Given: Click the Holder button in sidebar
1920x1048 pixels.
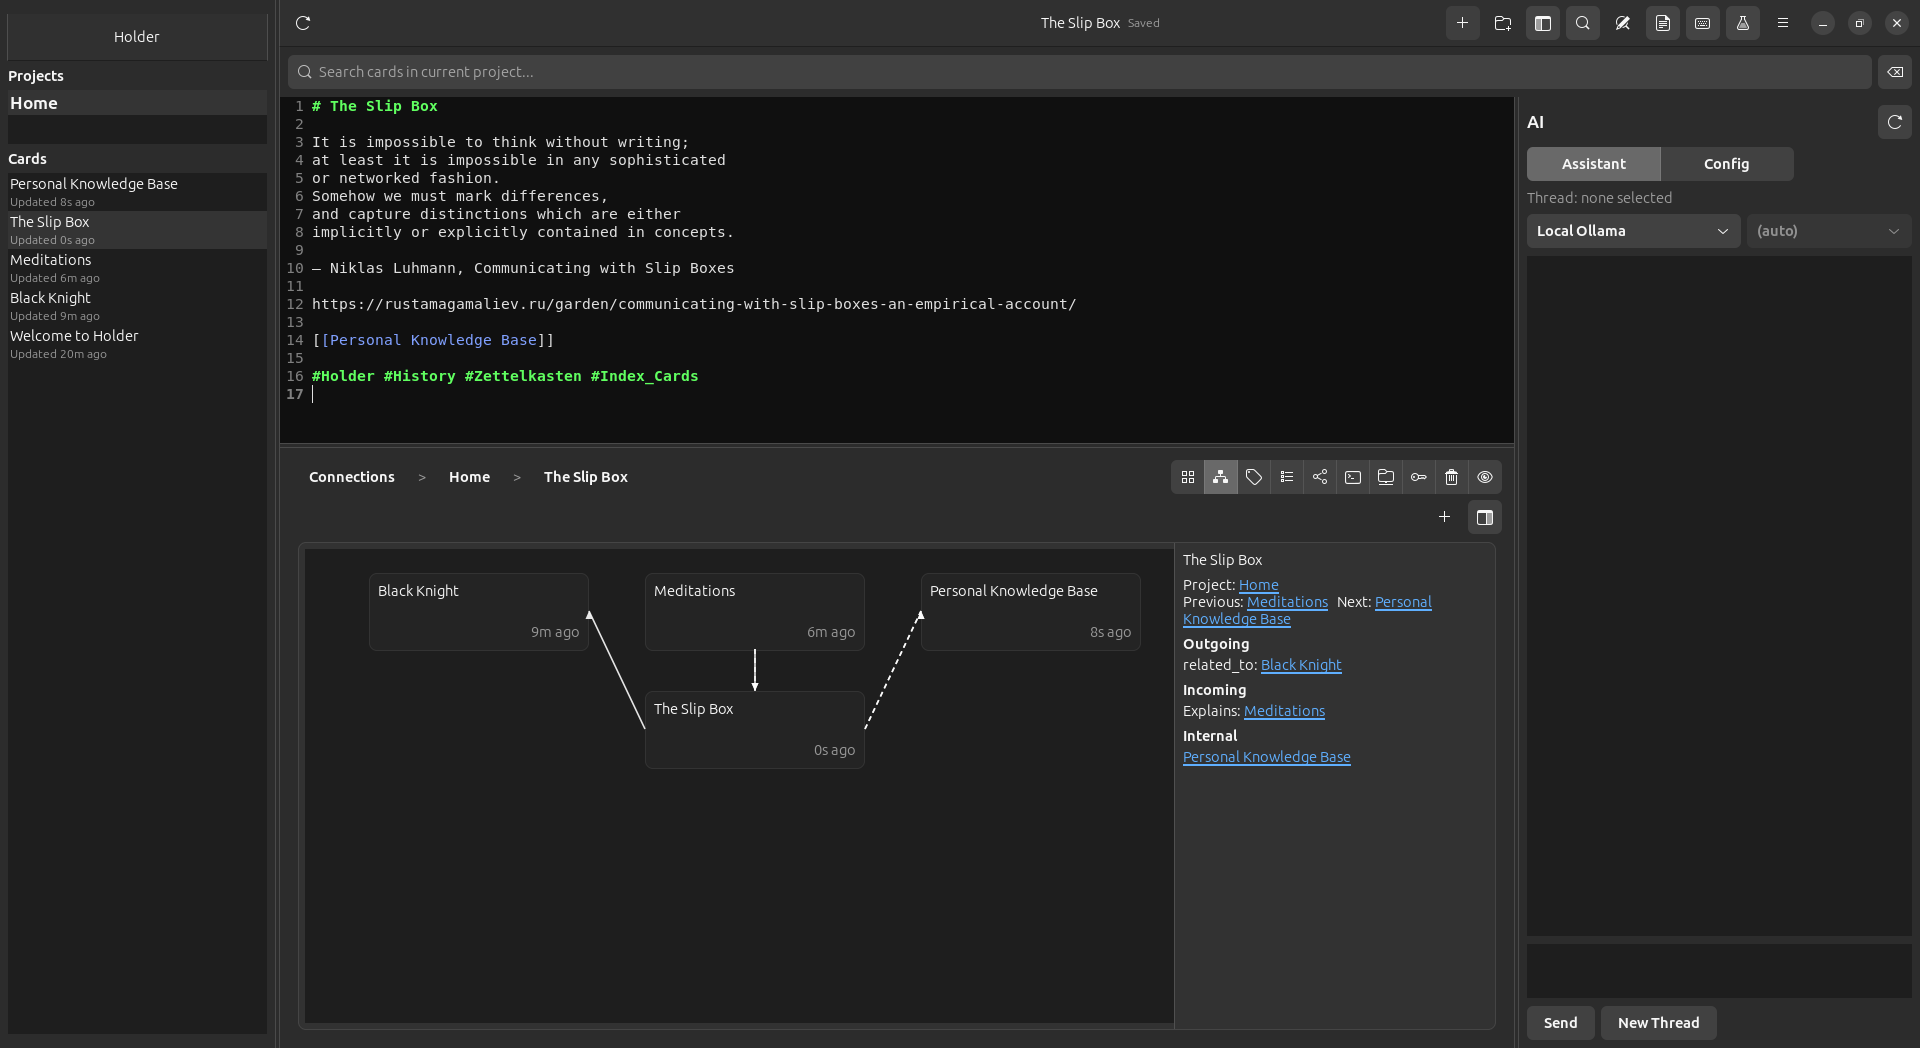Looking at the screenshot, I should (x=137, y=37).
